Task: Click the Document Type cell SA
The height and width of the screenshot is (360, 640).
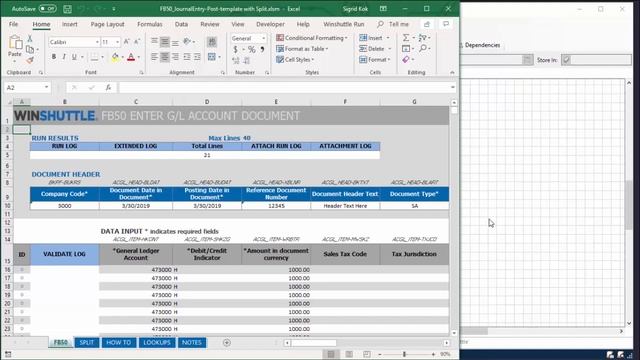Action: point(414,206)
